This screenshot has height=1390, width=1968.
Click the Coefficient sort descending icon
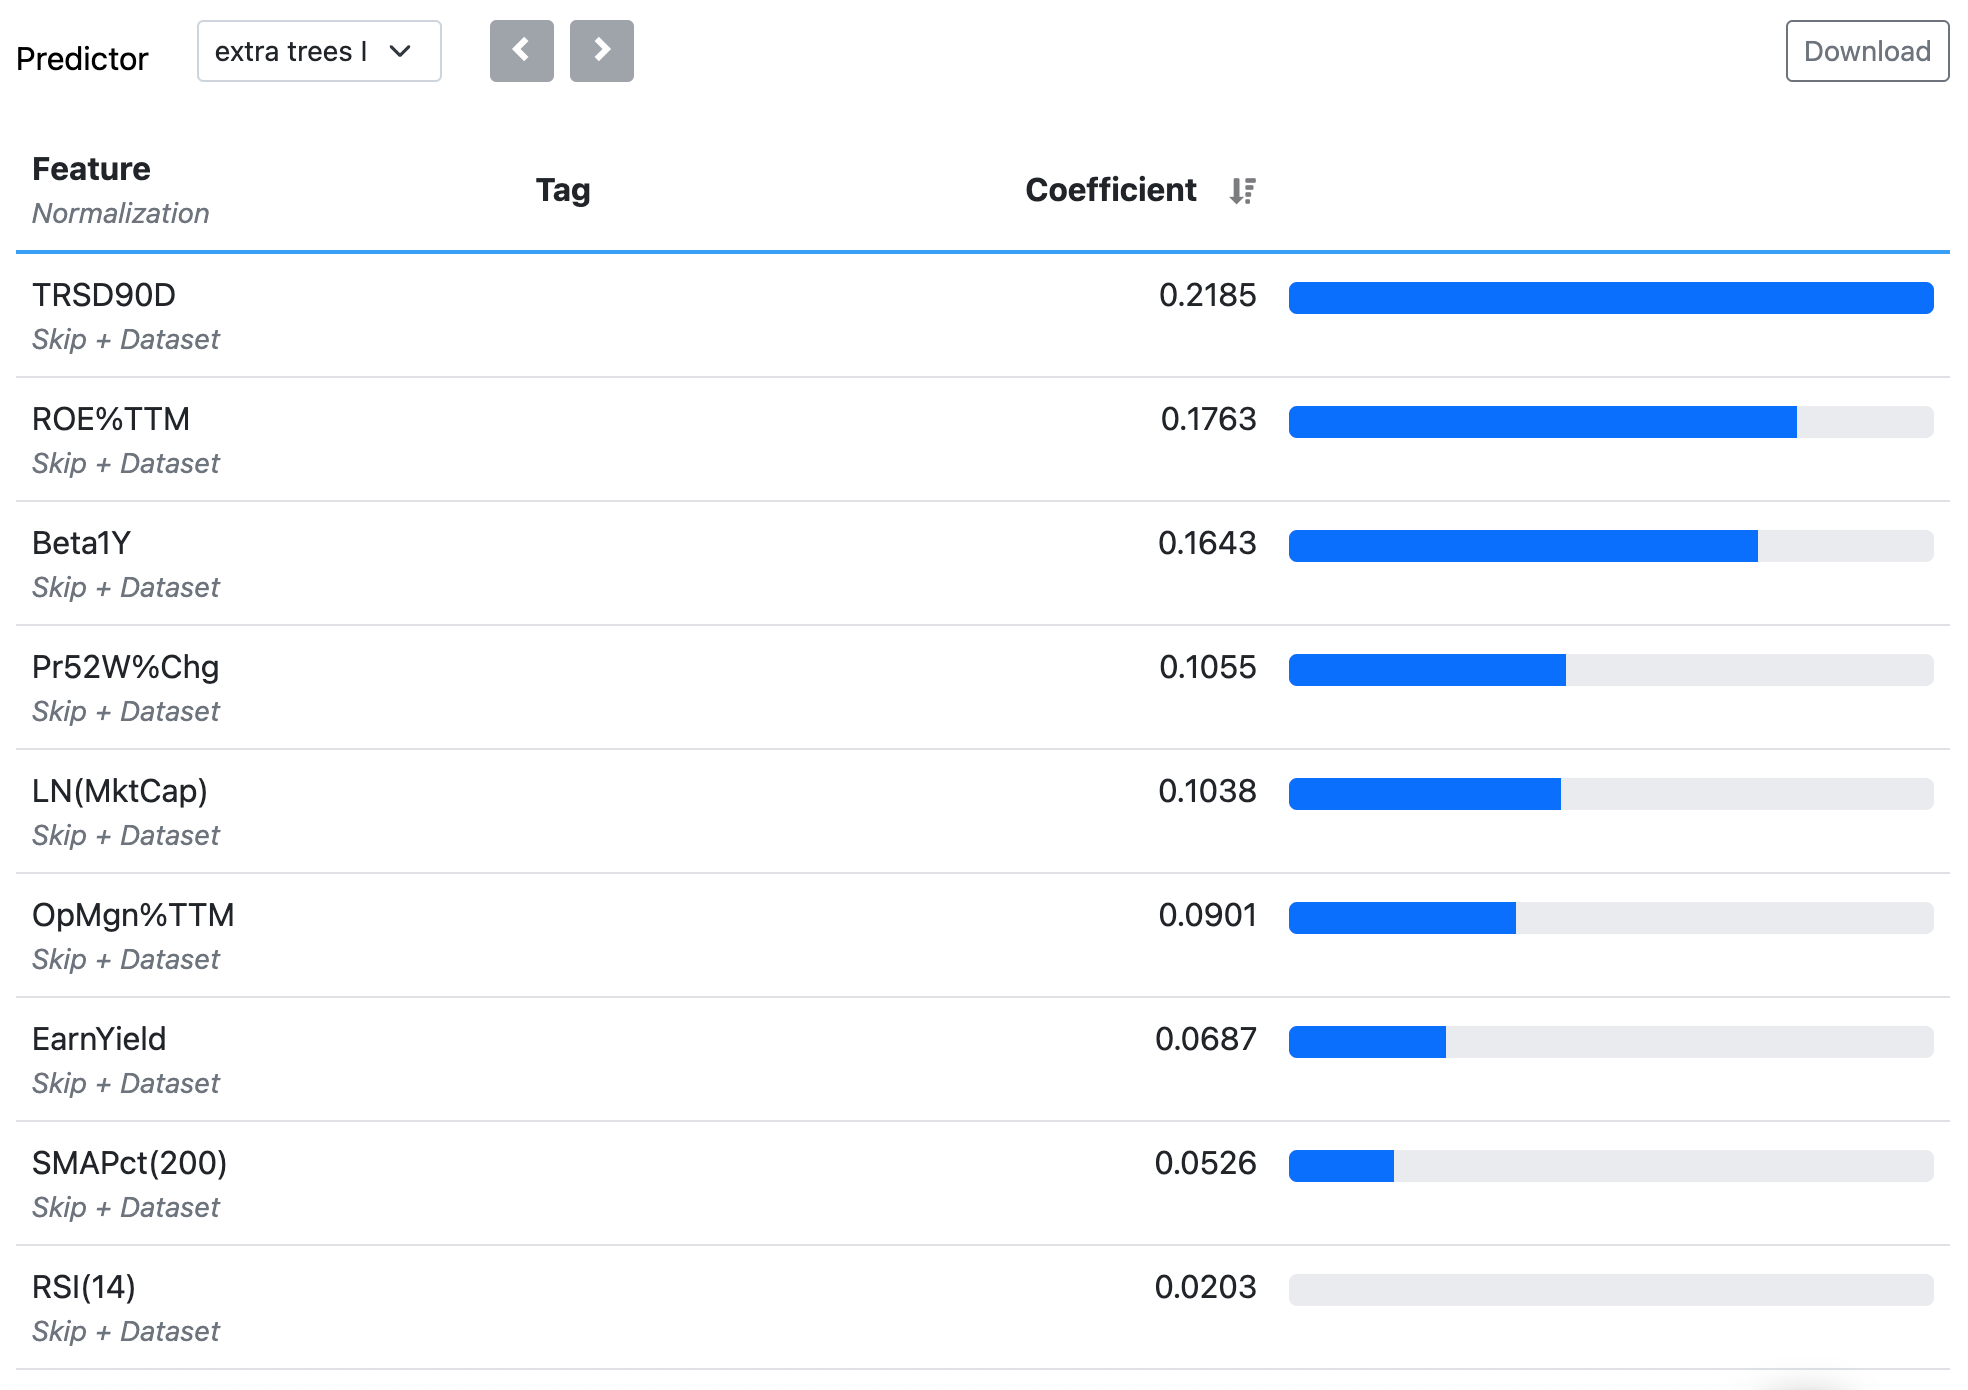[x=1242, y=190]
